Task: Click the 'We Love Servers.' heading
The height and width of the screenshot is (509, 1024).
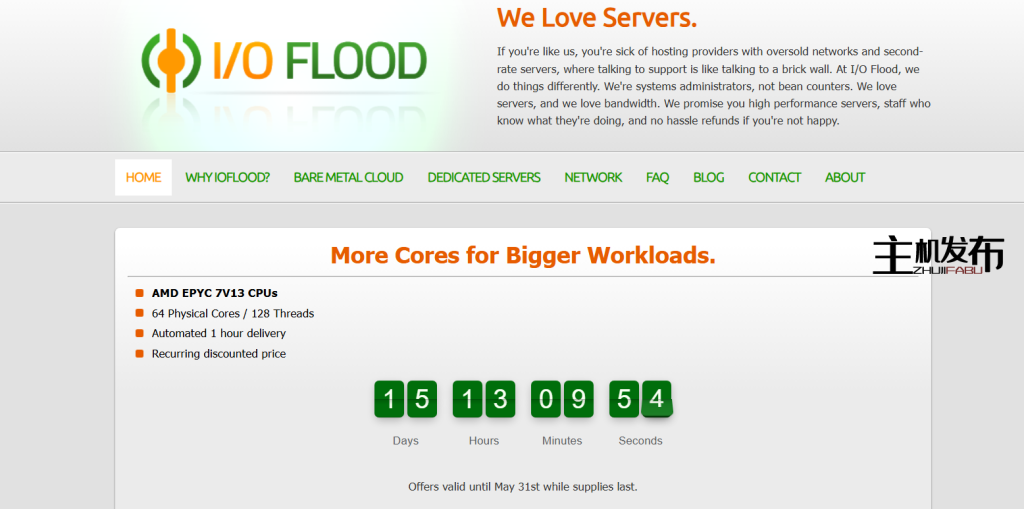Action: (597, 18)
